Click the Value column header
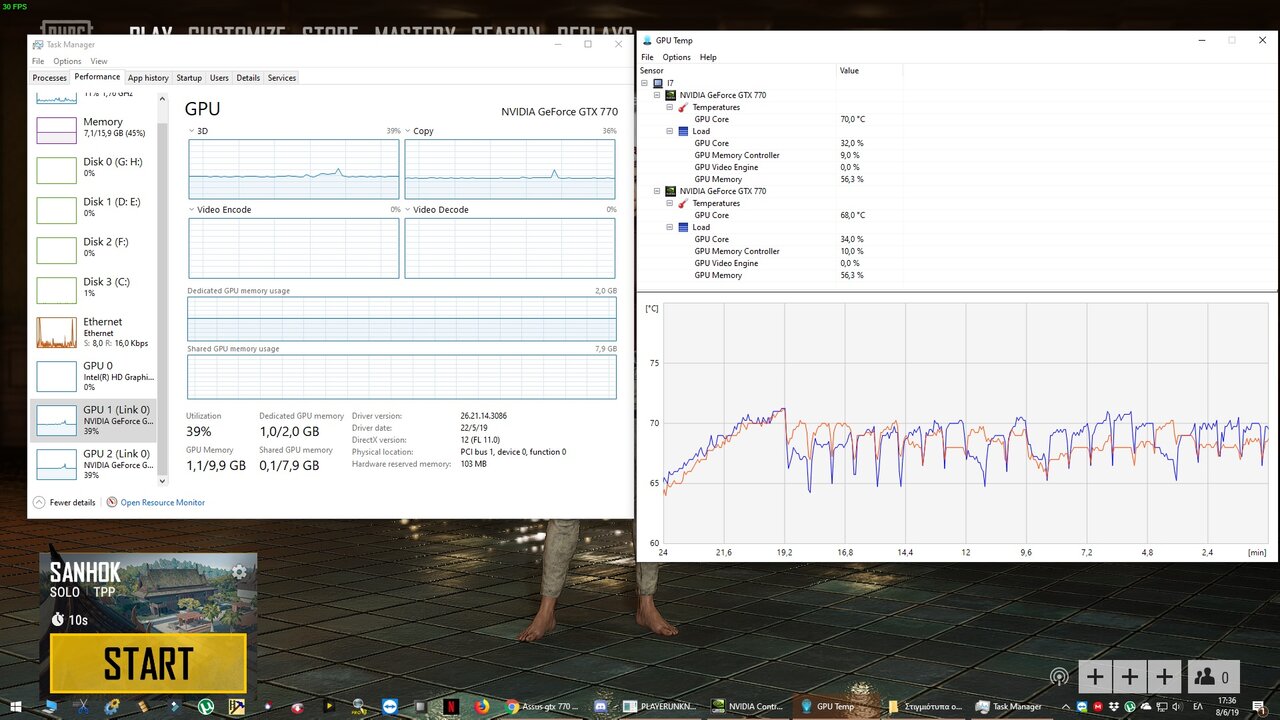 click(x=869, y=71)
